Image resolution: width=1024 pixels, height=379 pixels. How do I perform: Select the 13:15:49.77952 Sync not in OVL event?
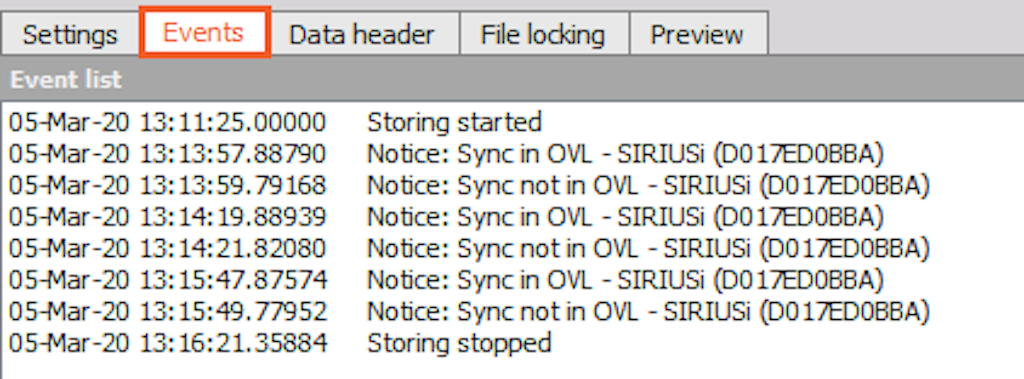click(512, 311)
